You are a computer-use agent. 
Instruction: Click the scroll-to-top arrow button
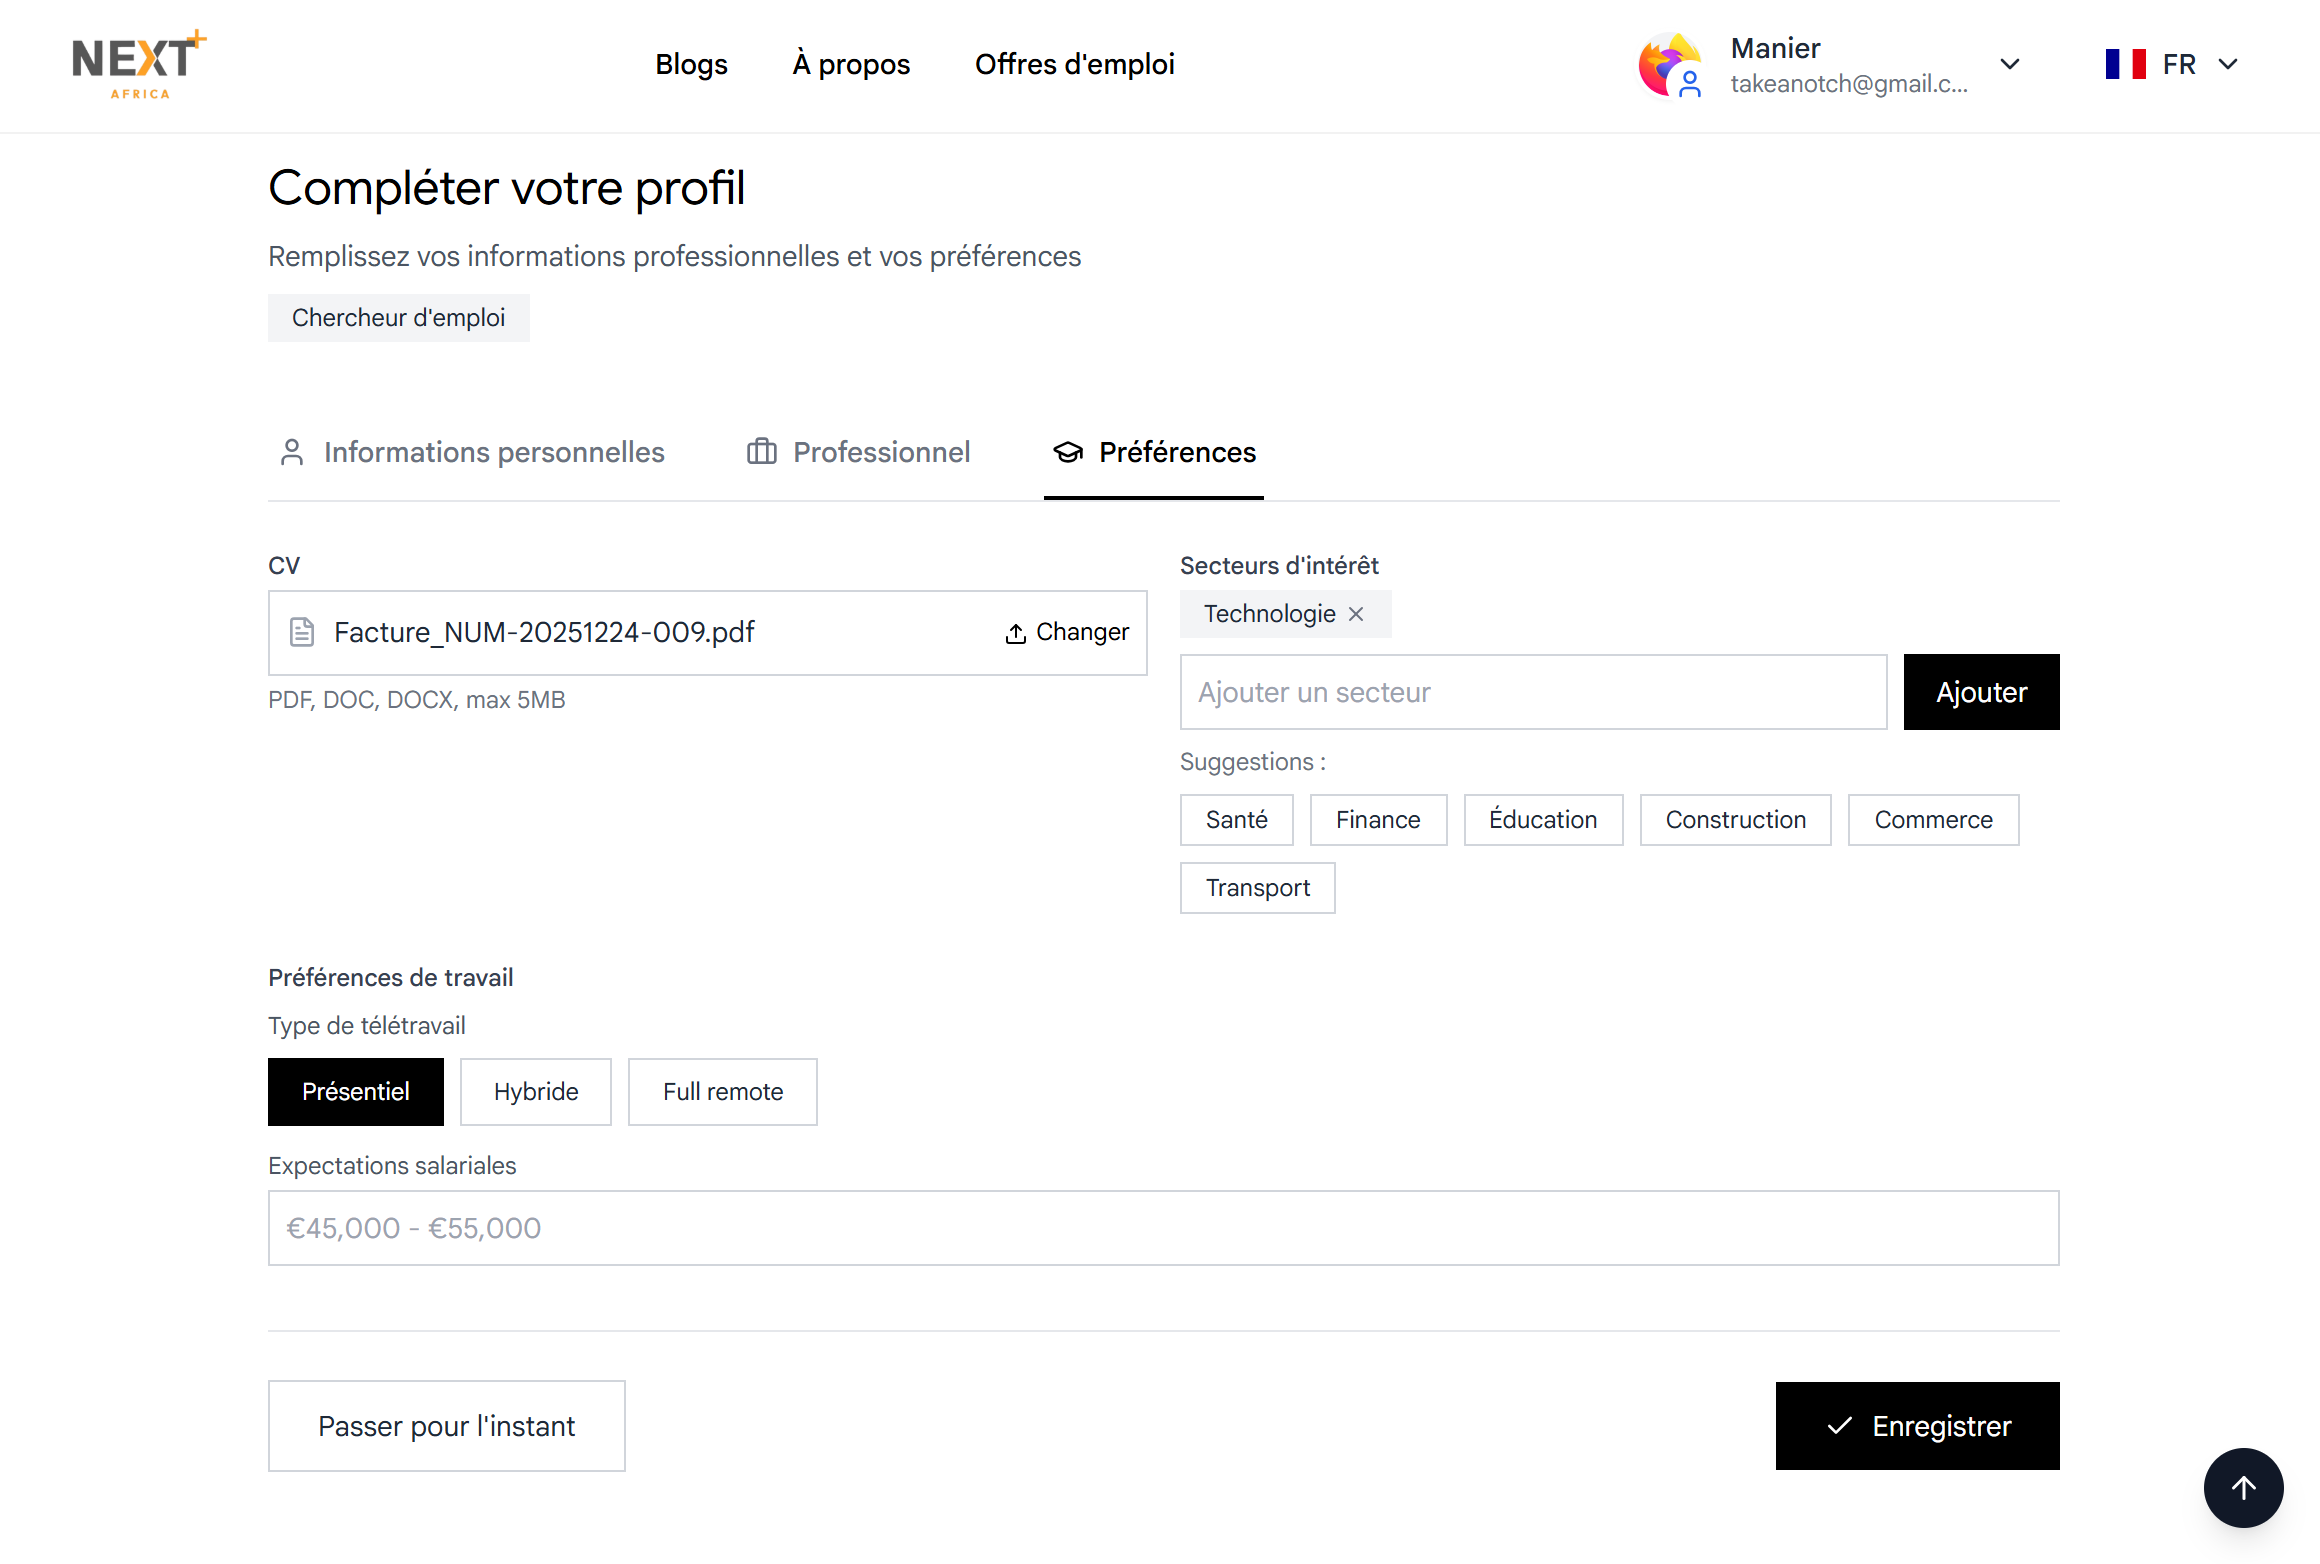pos(2243,1487)
